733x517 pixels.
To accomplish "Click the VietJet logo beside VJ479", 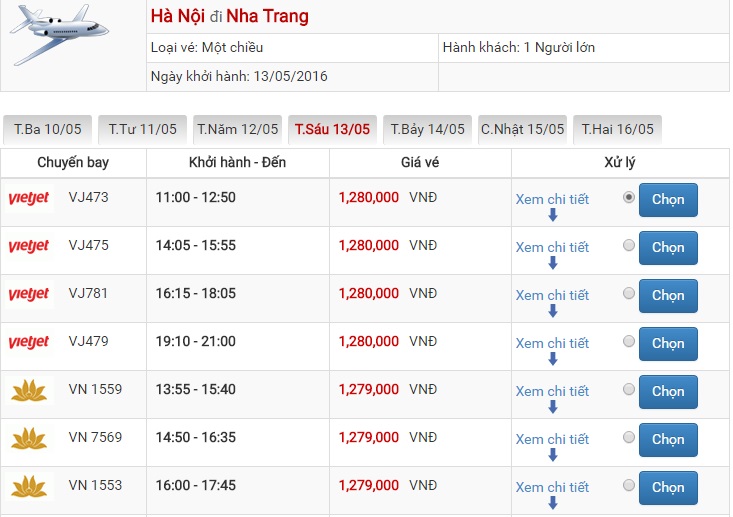I will click(x=29, y=343).
